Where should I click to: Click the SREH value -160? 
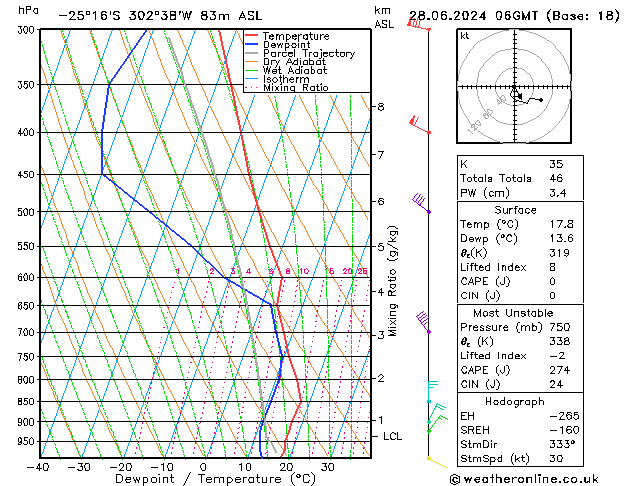[564, 430]
